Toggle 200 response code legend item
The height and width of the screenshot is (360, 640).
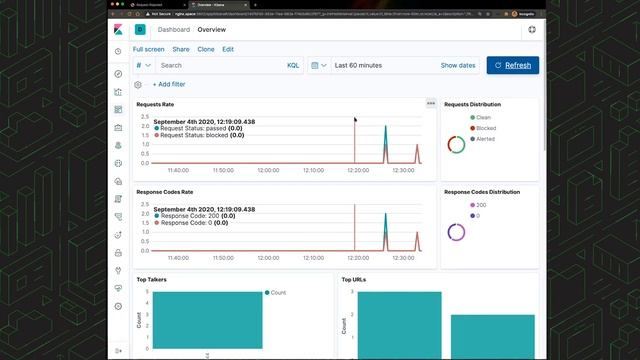click(478, 205)
